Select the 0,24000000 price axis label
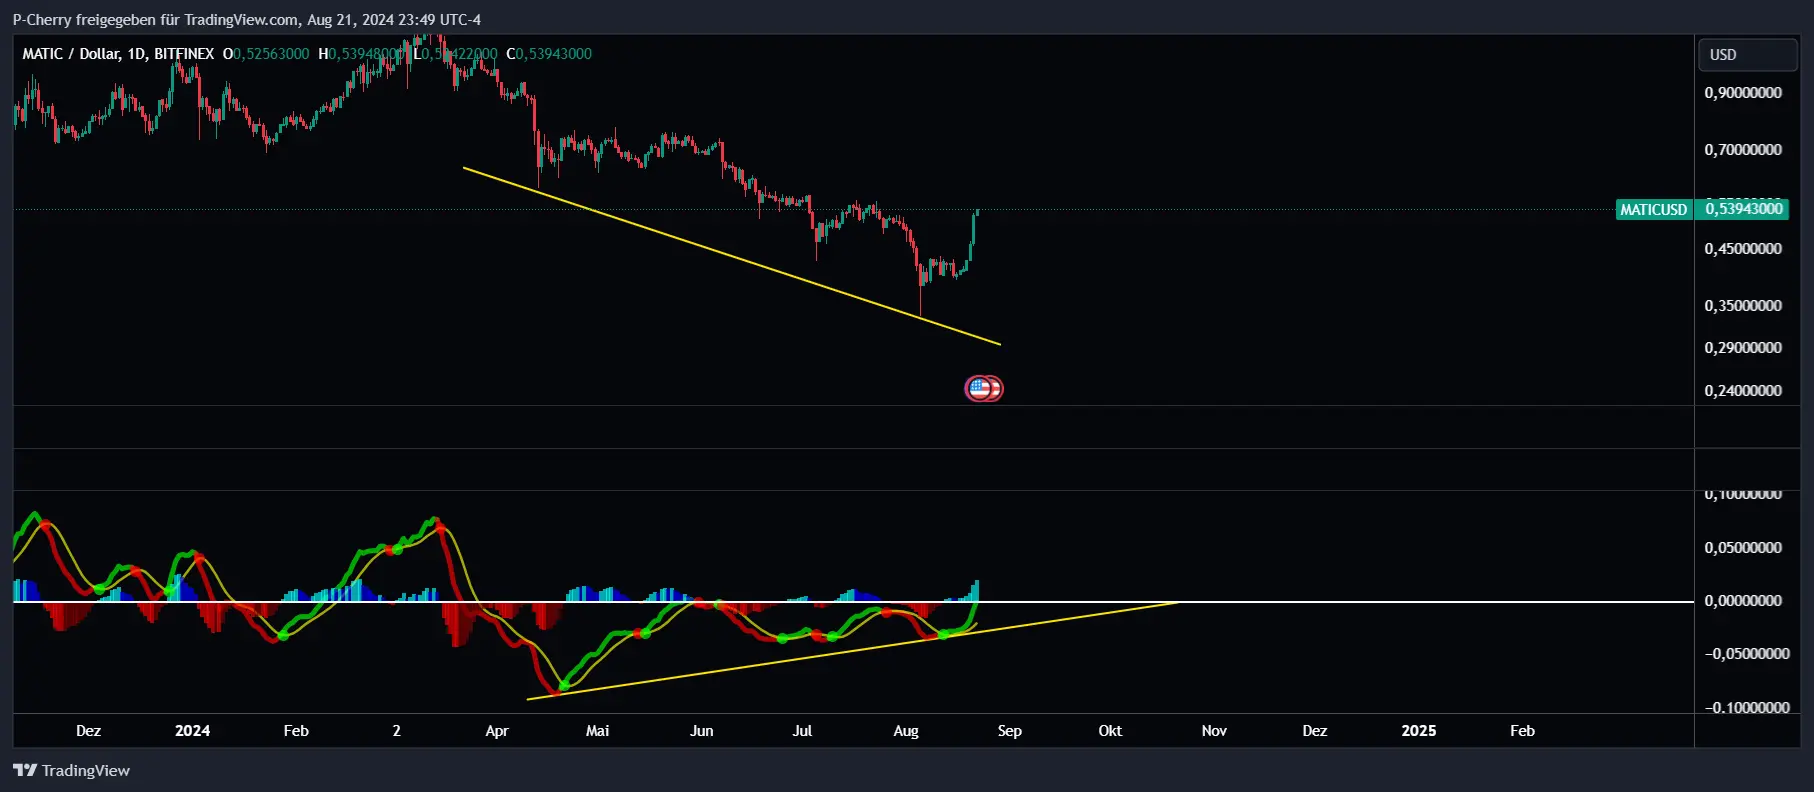Viewport: 1814px width, 792px height. 1743,390
